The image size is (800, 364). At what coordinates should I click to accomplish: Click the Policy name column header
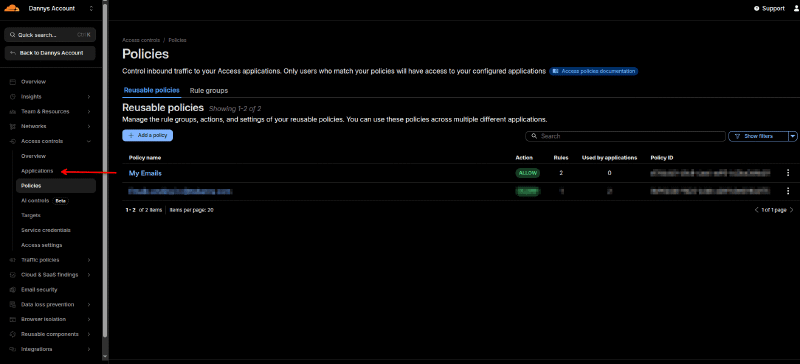145,158
